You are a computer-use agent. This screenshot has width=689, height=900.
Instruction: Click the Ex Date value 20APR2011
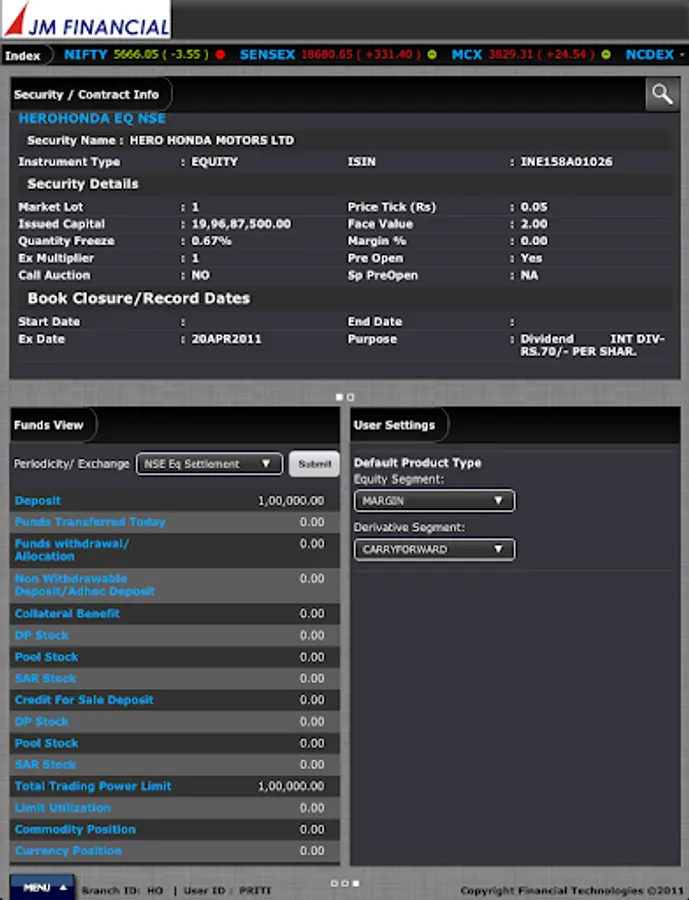(226, 339)
